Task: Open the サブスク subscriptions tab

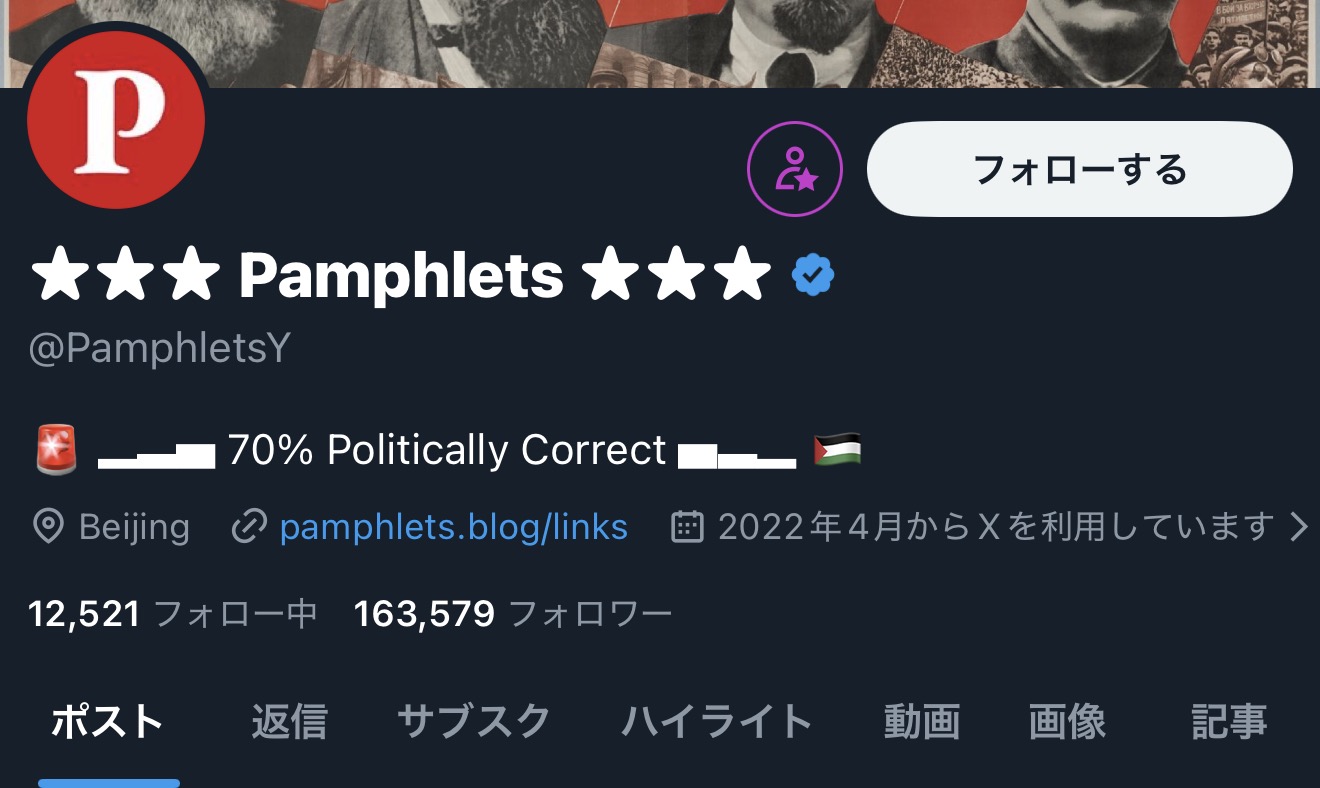Action: 474,721
